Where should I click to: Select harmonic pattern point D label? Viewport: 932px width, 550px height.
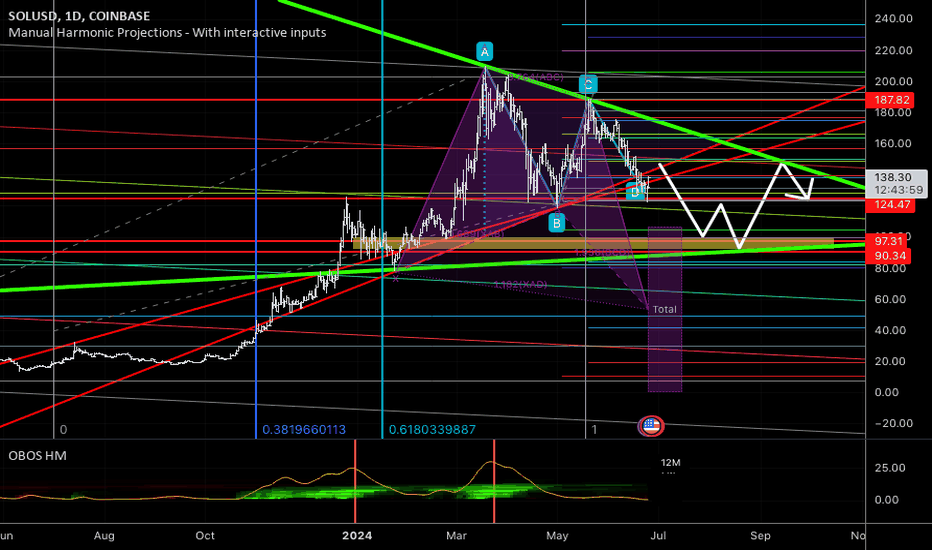point(635,192)
